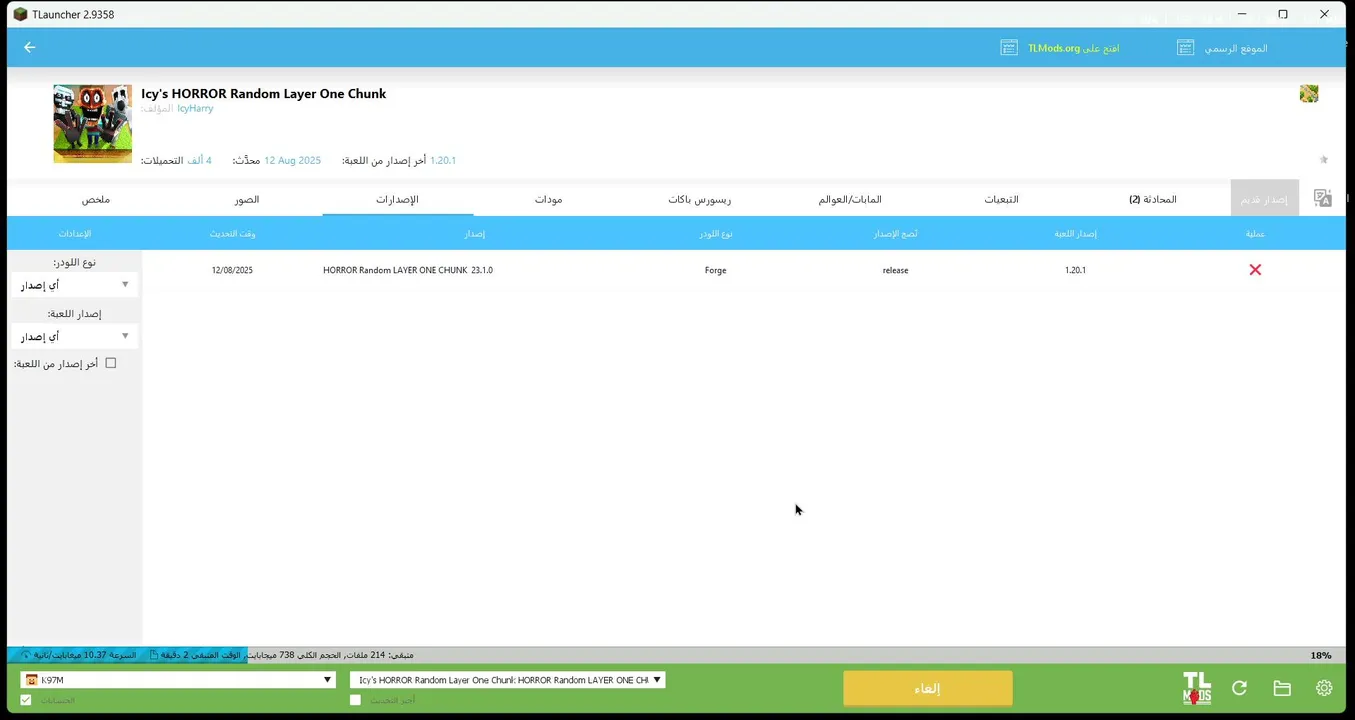Click the red X remove icon for 23.1.0

point(1255,270)
